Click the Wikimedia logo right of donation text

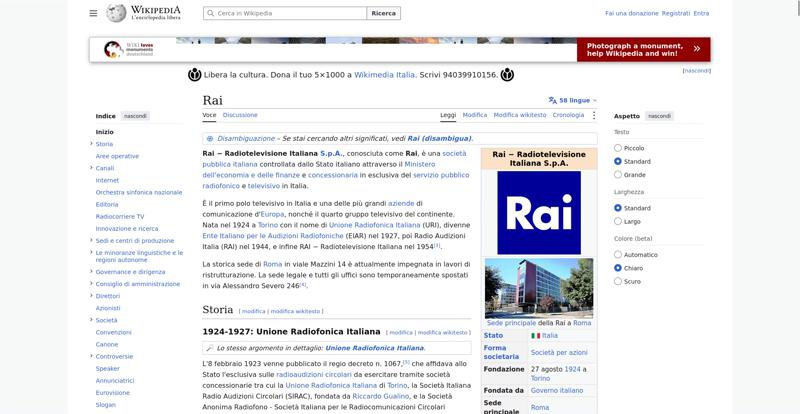tap(507, 75)
